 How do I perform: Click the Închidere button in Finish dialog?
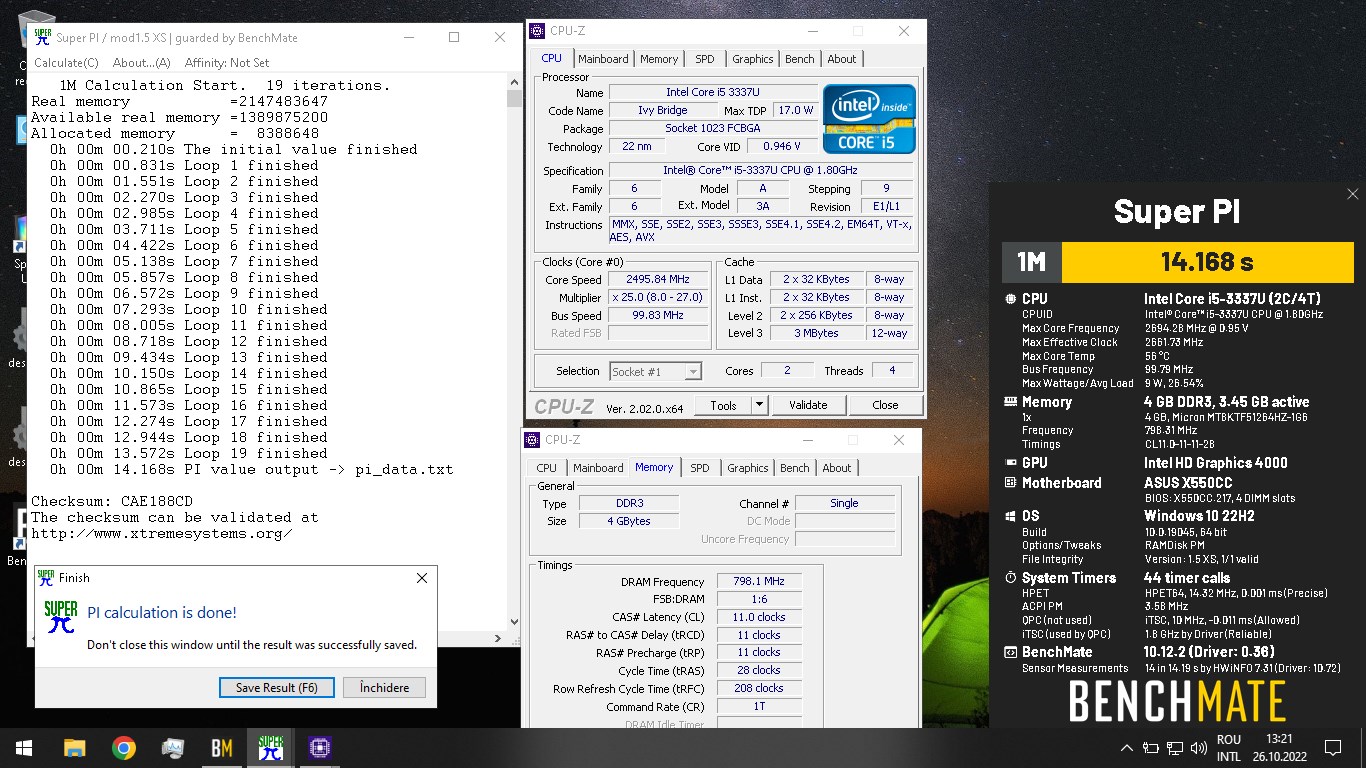pyautogui.click(x=384, y=687)
